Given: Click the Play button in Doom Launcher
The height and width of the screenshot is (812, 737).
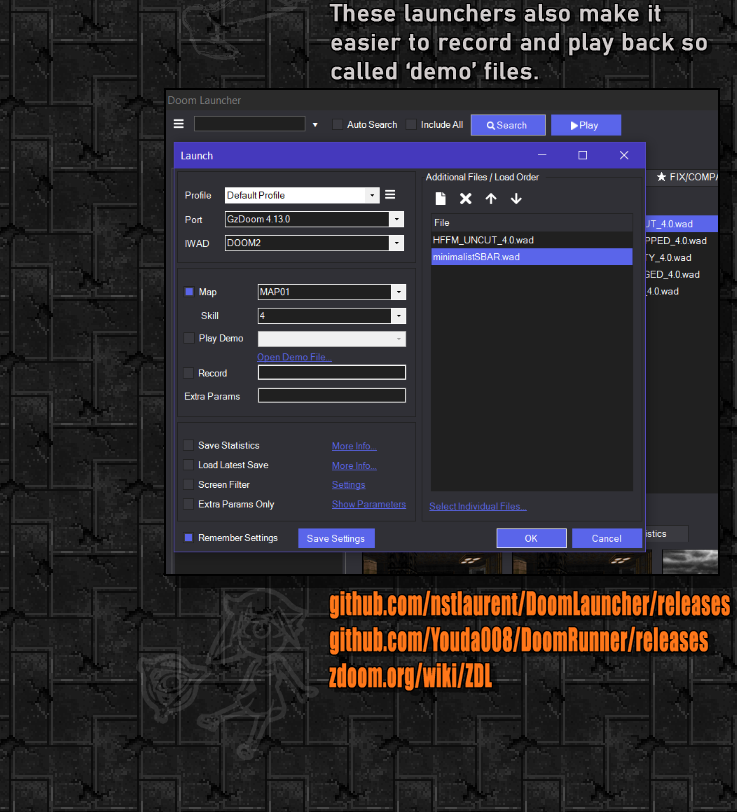Looking at the screenshot, I should click(586, 125).
